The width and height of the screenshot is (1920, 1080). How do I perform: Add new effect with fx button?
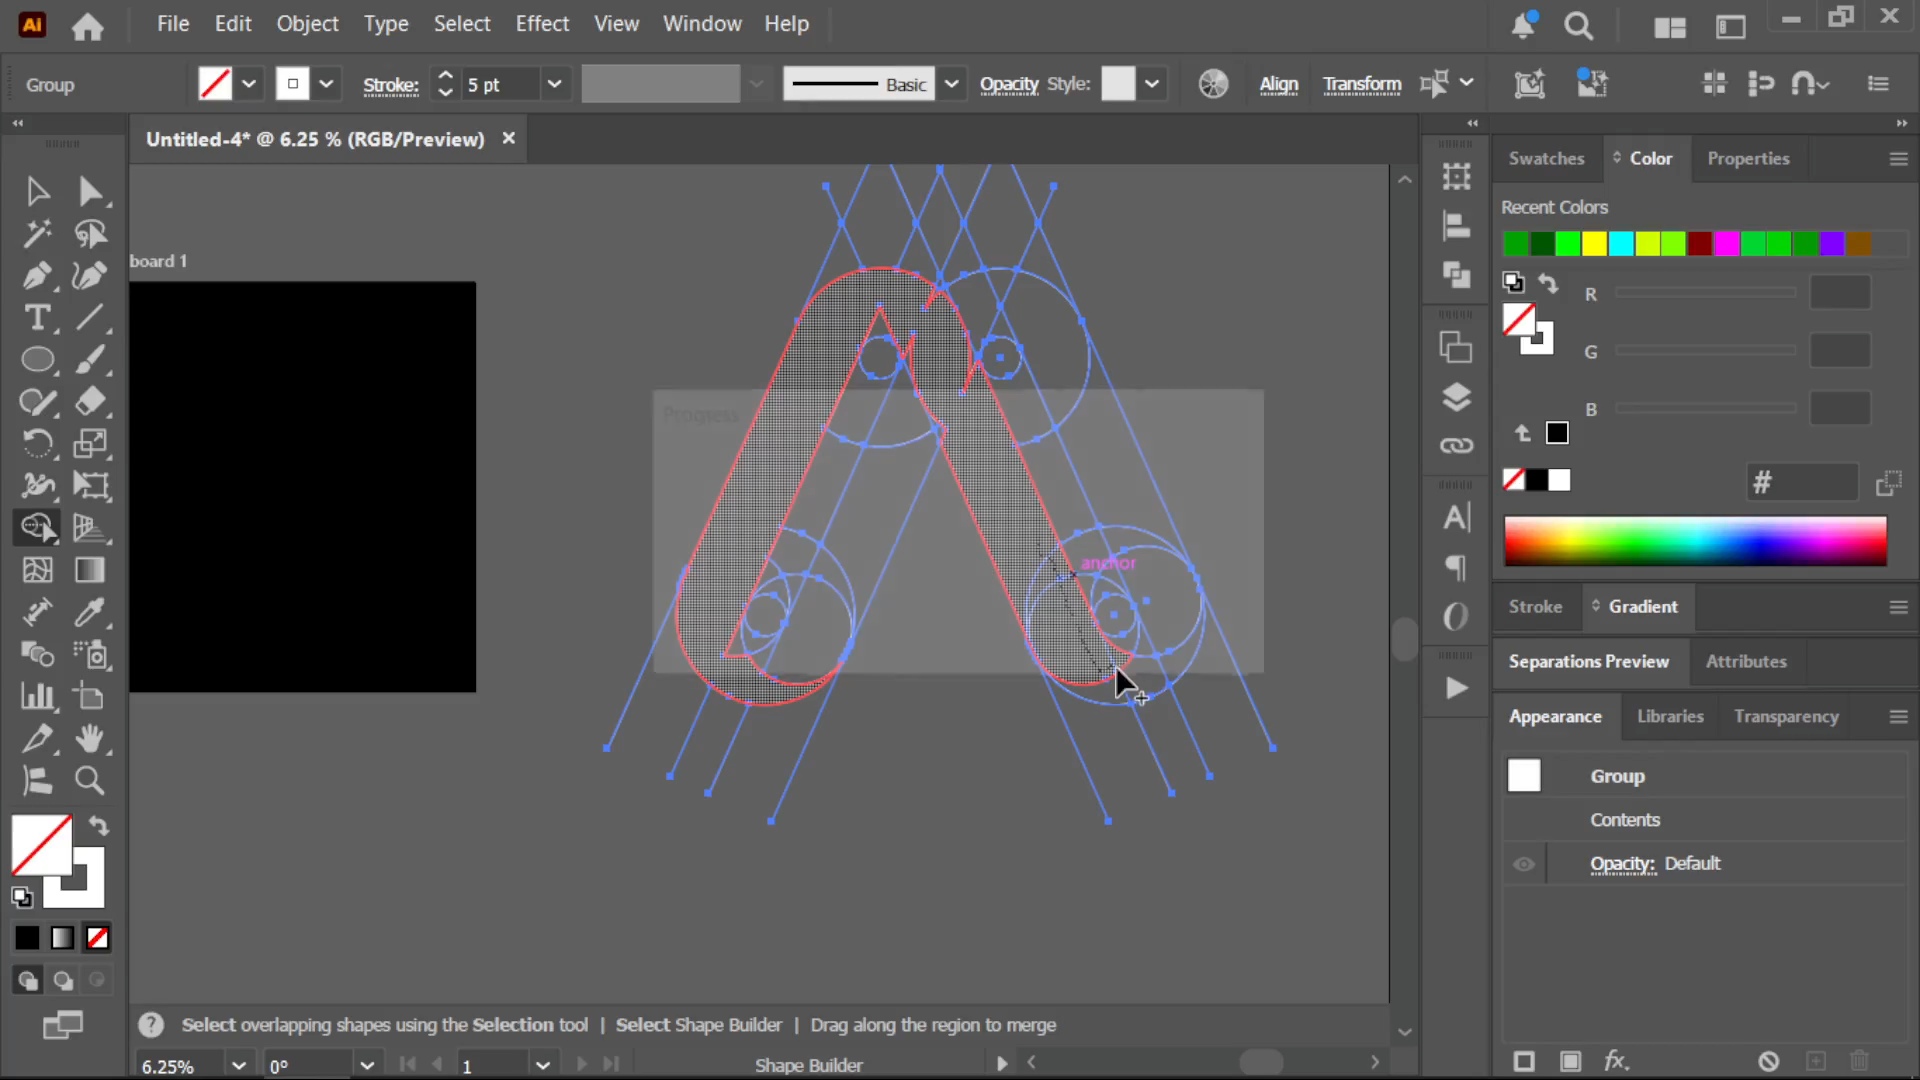click(1616, 1061)
